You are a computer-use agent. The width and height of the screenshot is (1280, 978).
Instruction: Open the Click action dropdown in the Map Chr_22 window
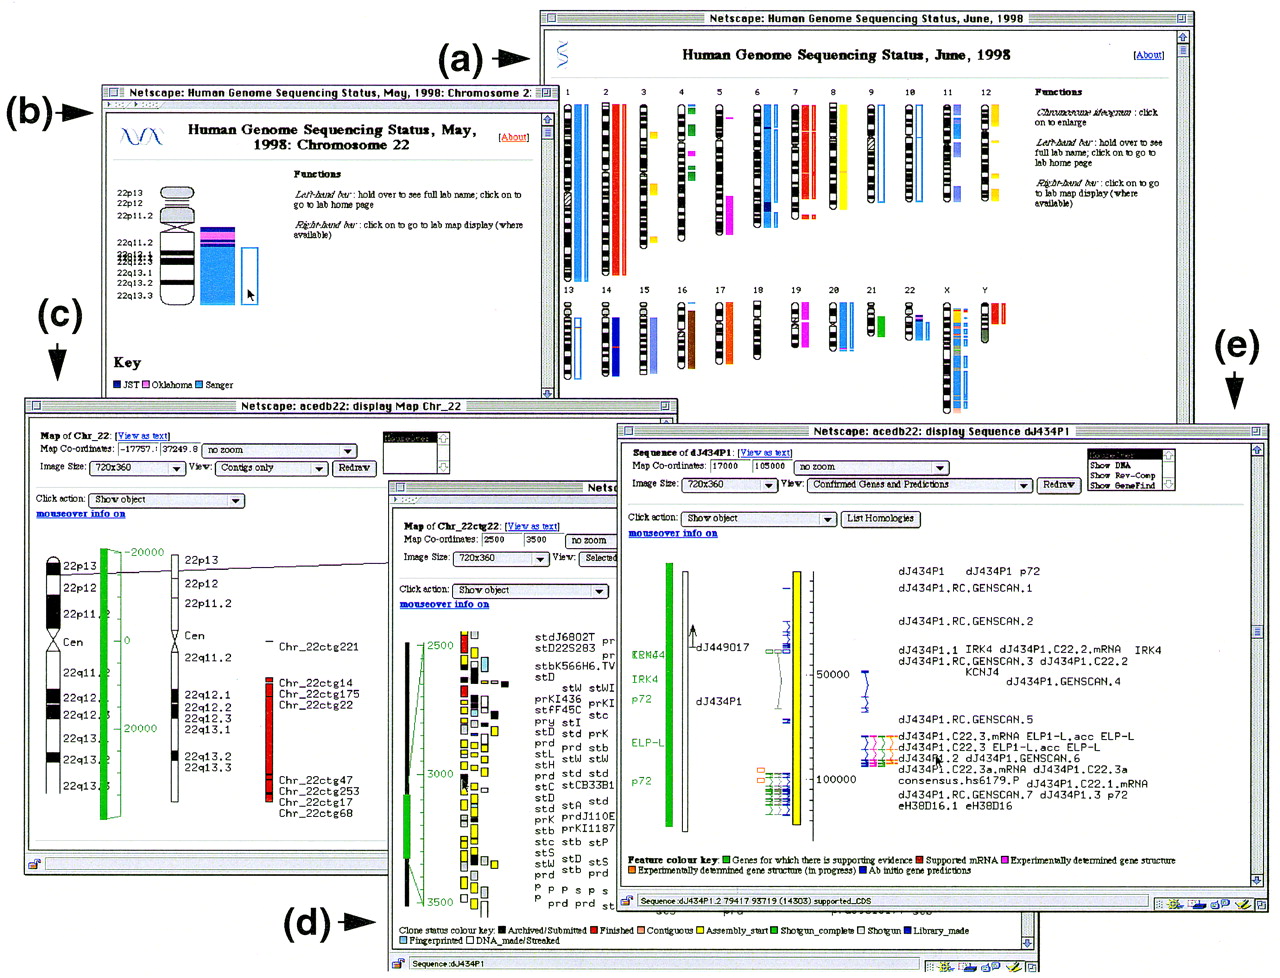(x=166, y=500)
